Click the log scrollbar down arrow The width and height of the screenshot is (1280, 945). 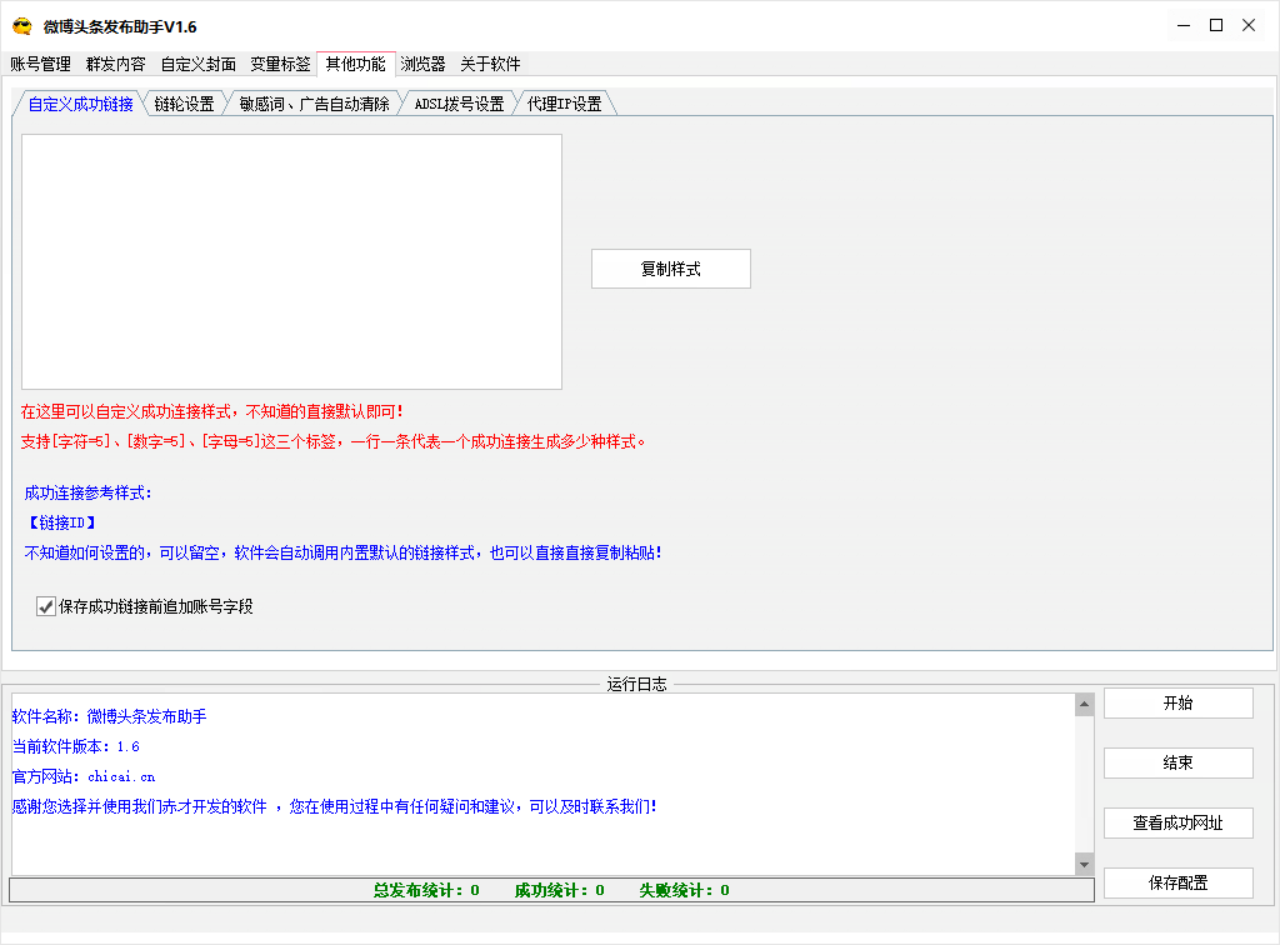[1084, 864]
